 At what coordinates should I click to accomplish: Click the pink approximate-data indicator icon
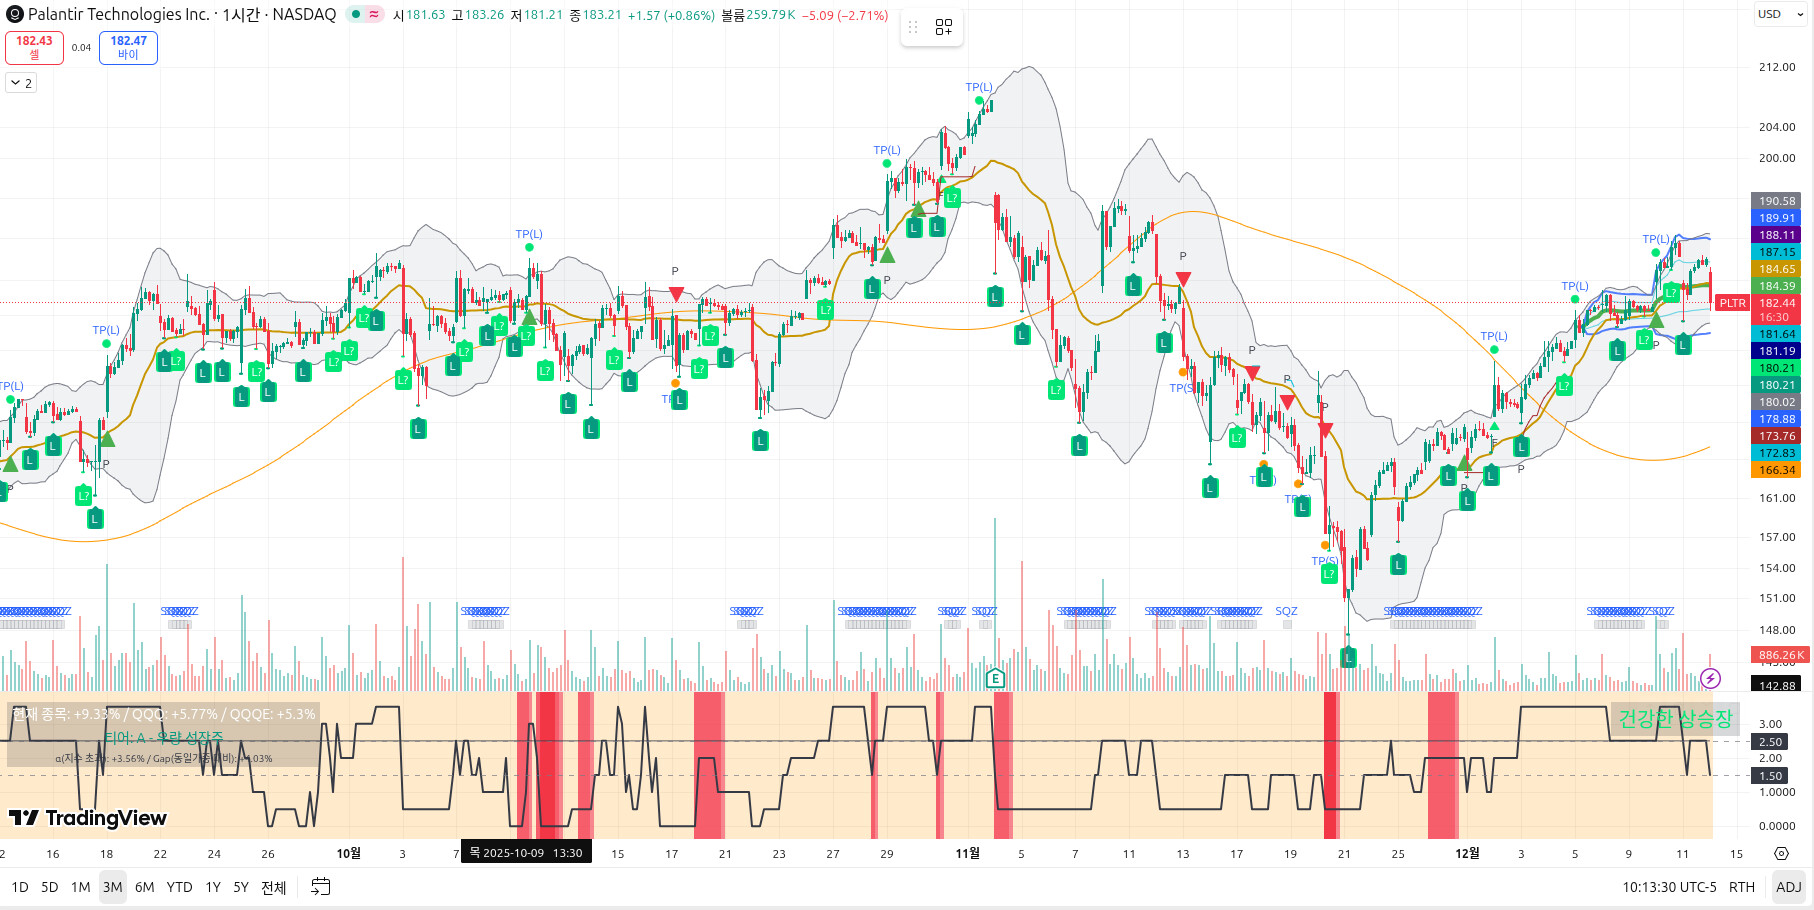point(374,14)
